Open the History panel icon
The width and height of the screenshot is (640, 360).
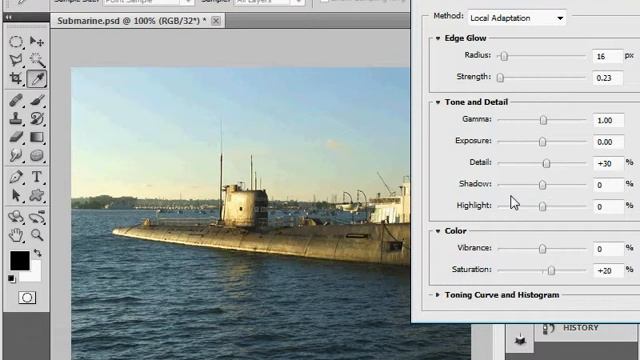point(549,328)
